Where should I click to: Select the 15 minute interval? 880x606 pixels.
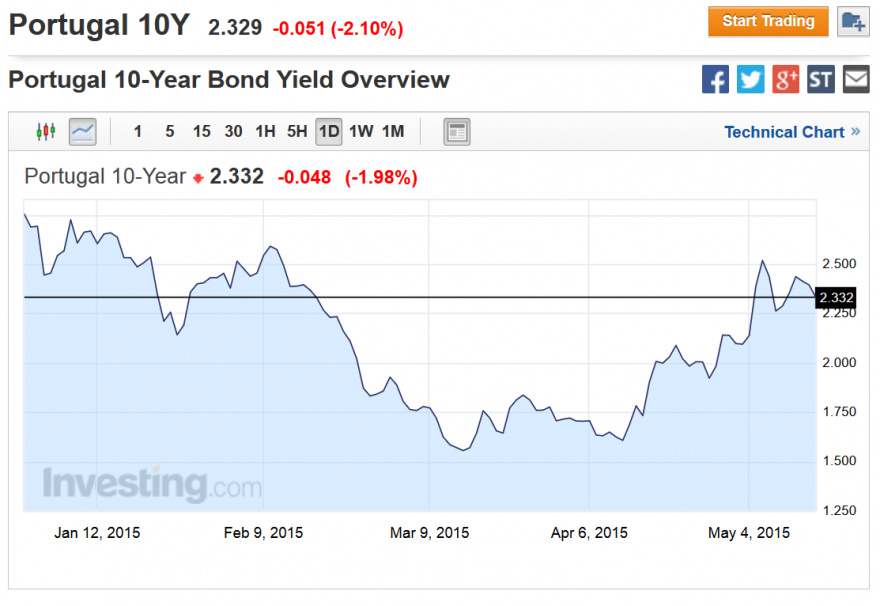pyautogui.click(x=201, y=131)
